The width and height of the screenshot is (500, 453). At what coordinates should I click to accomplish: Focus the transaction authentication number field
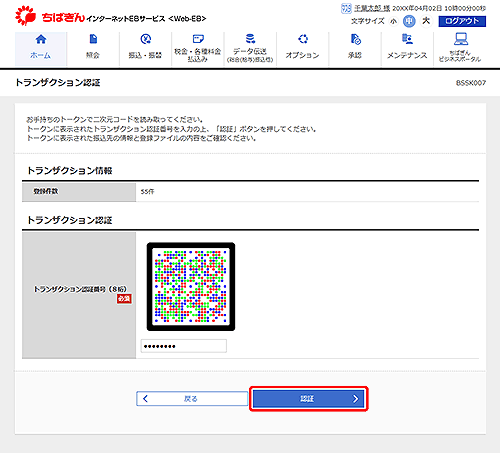tap(184, 346)
